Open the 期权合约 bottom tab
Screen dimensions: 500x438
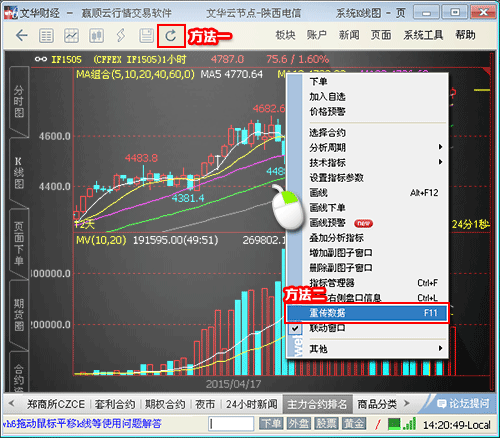click(x=165, y=404)
